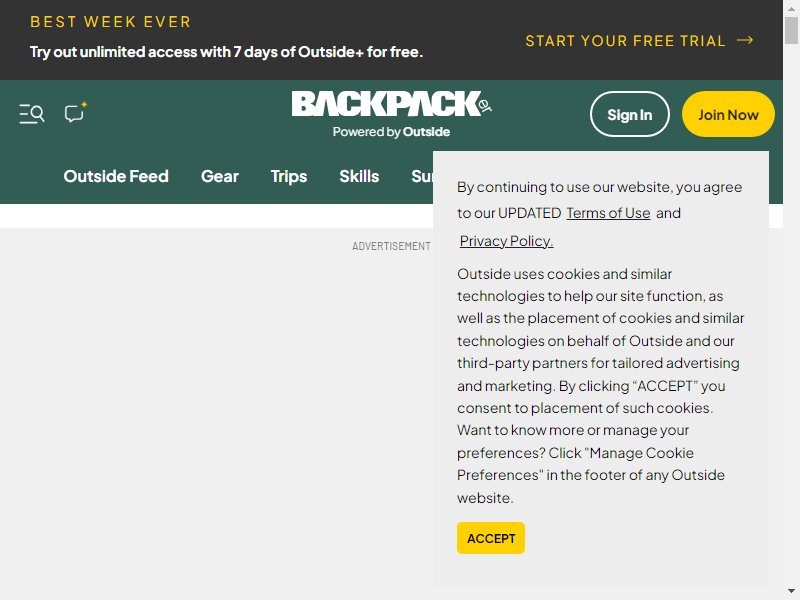The width and height of the screenshot is (800, 600).
Task: Click the partially hidden Survival nav item
Action: click(x=422, y=176)
